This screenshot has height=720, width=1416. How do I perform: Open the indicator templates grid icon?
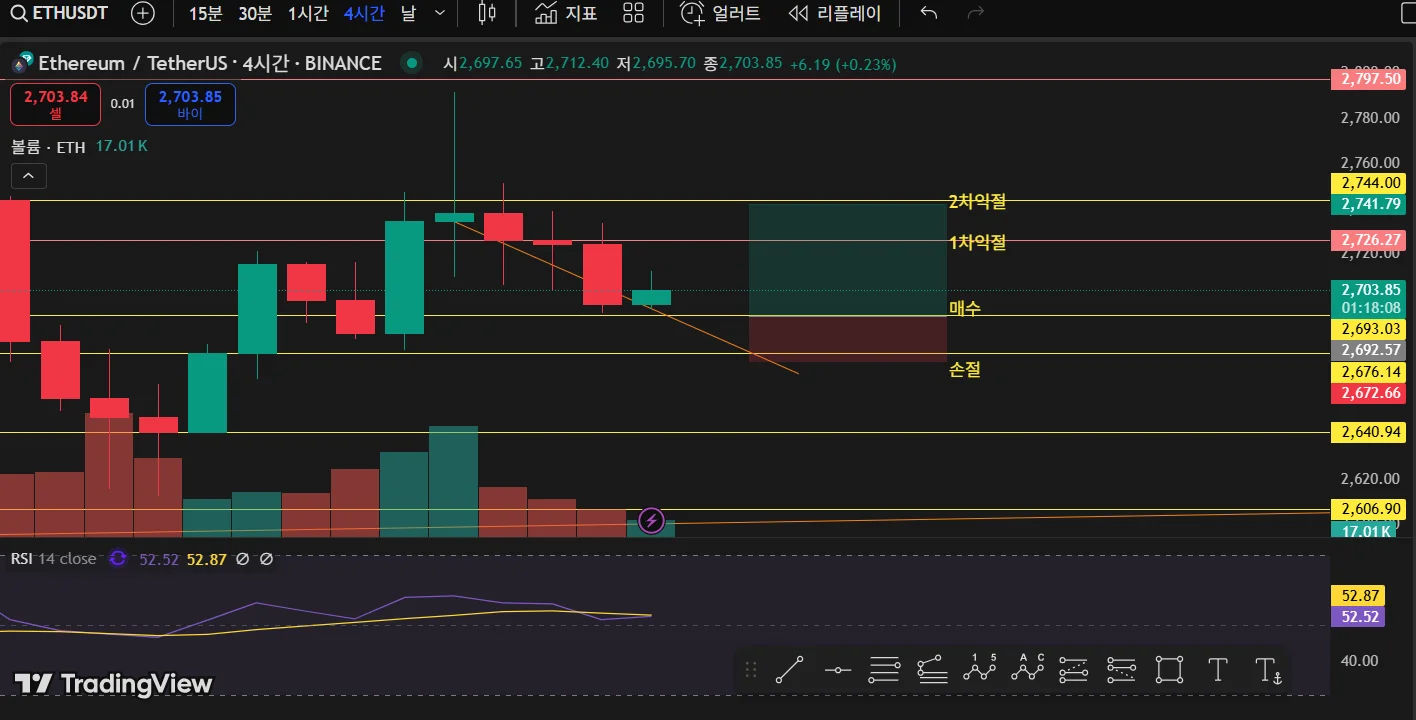(x=633, y=13)
